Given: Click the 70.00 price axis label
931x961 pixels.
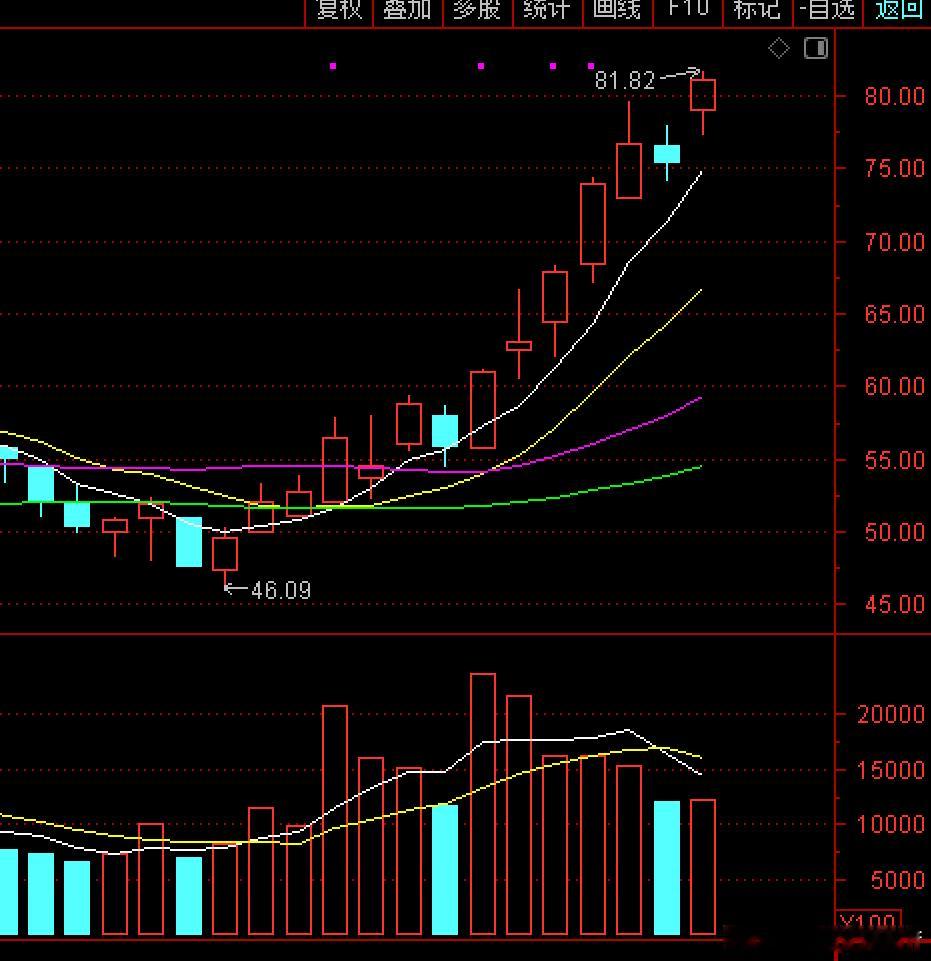Looking at the screenshot, I should click(894, 242).
